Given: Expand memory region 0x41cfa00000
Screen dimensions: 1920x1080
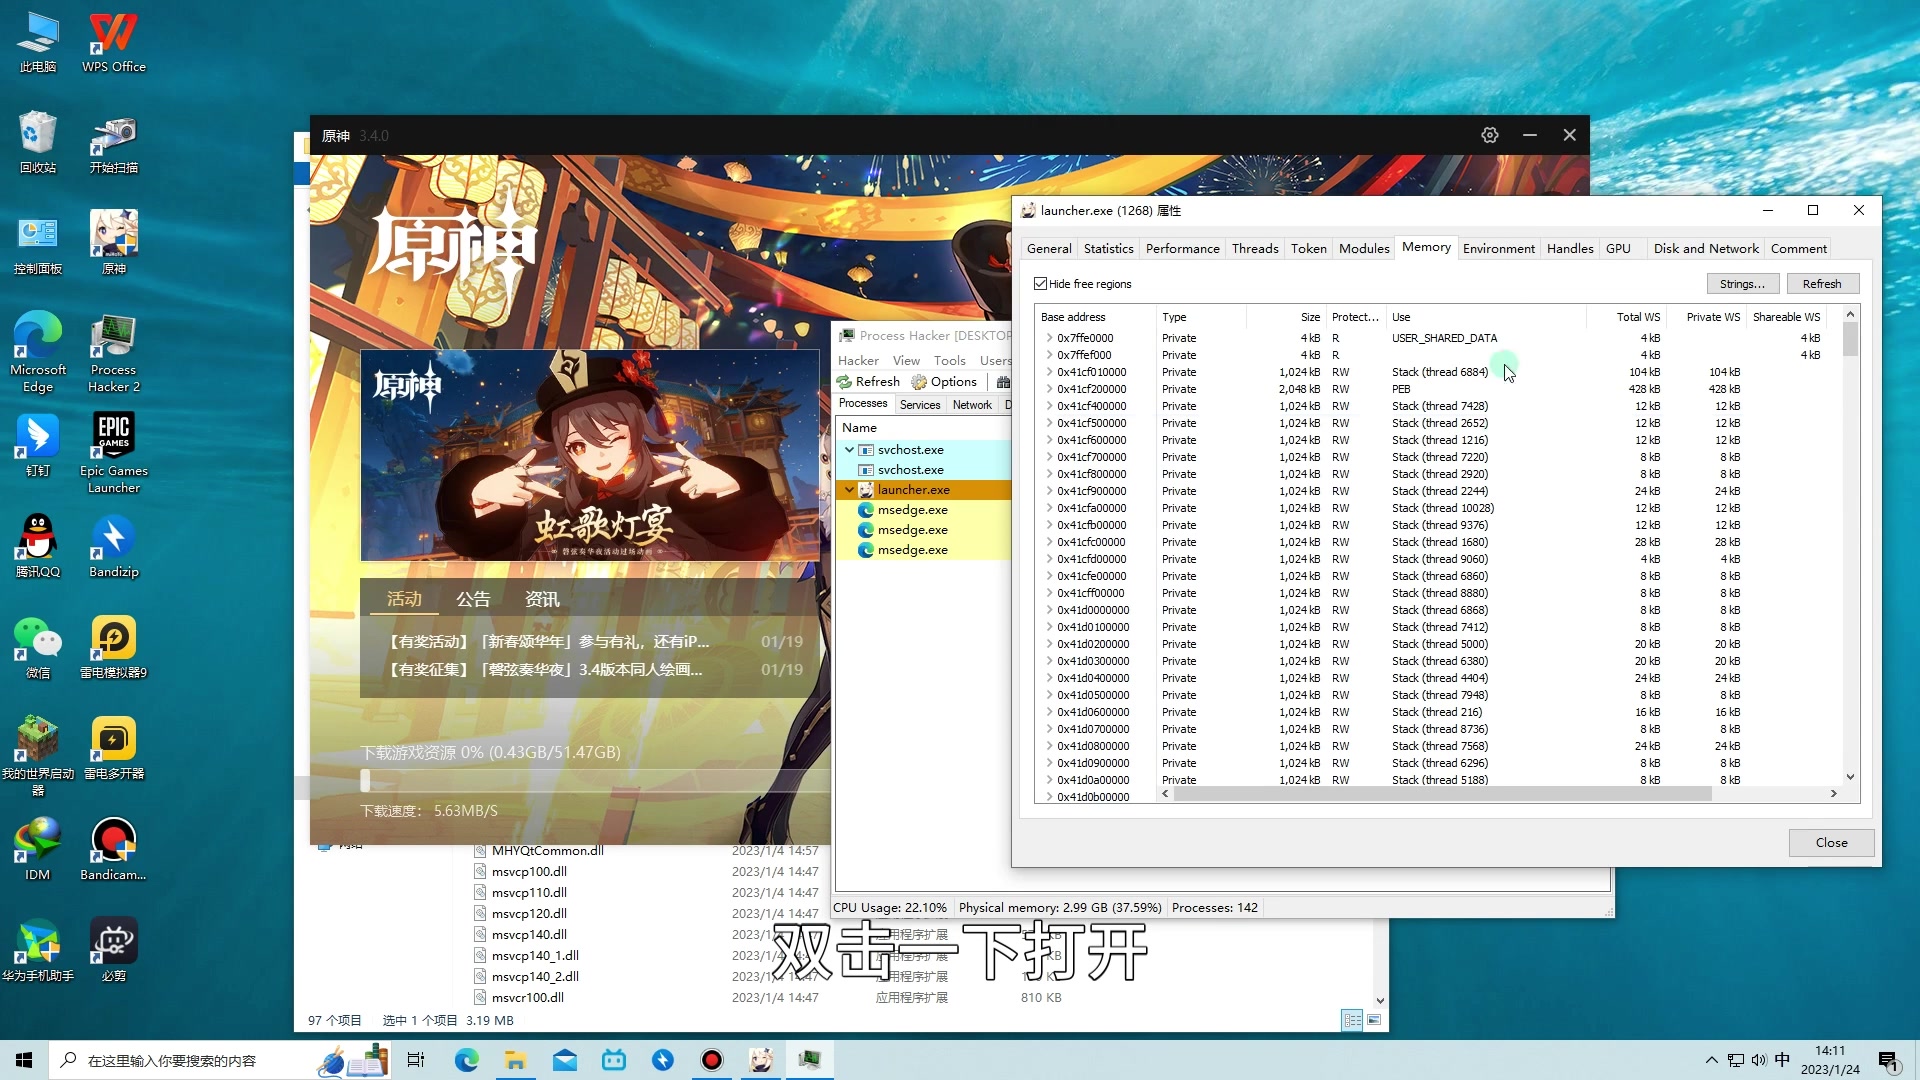Looking at the screenshot, I should pos(1049,508).
